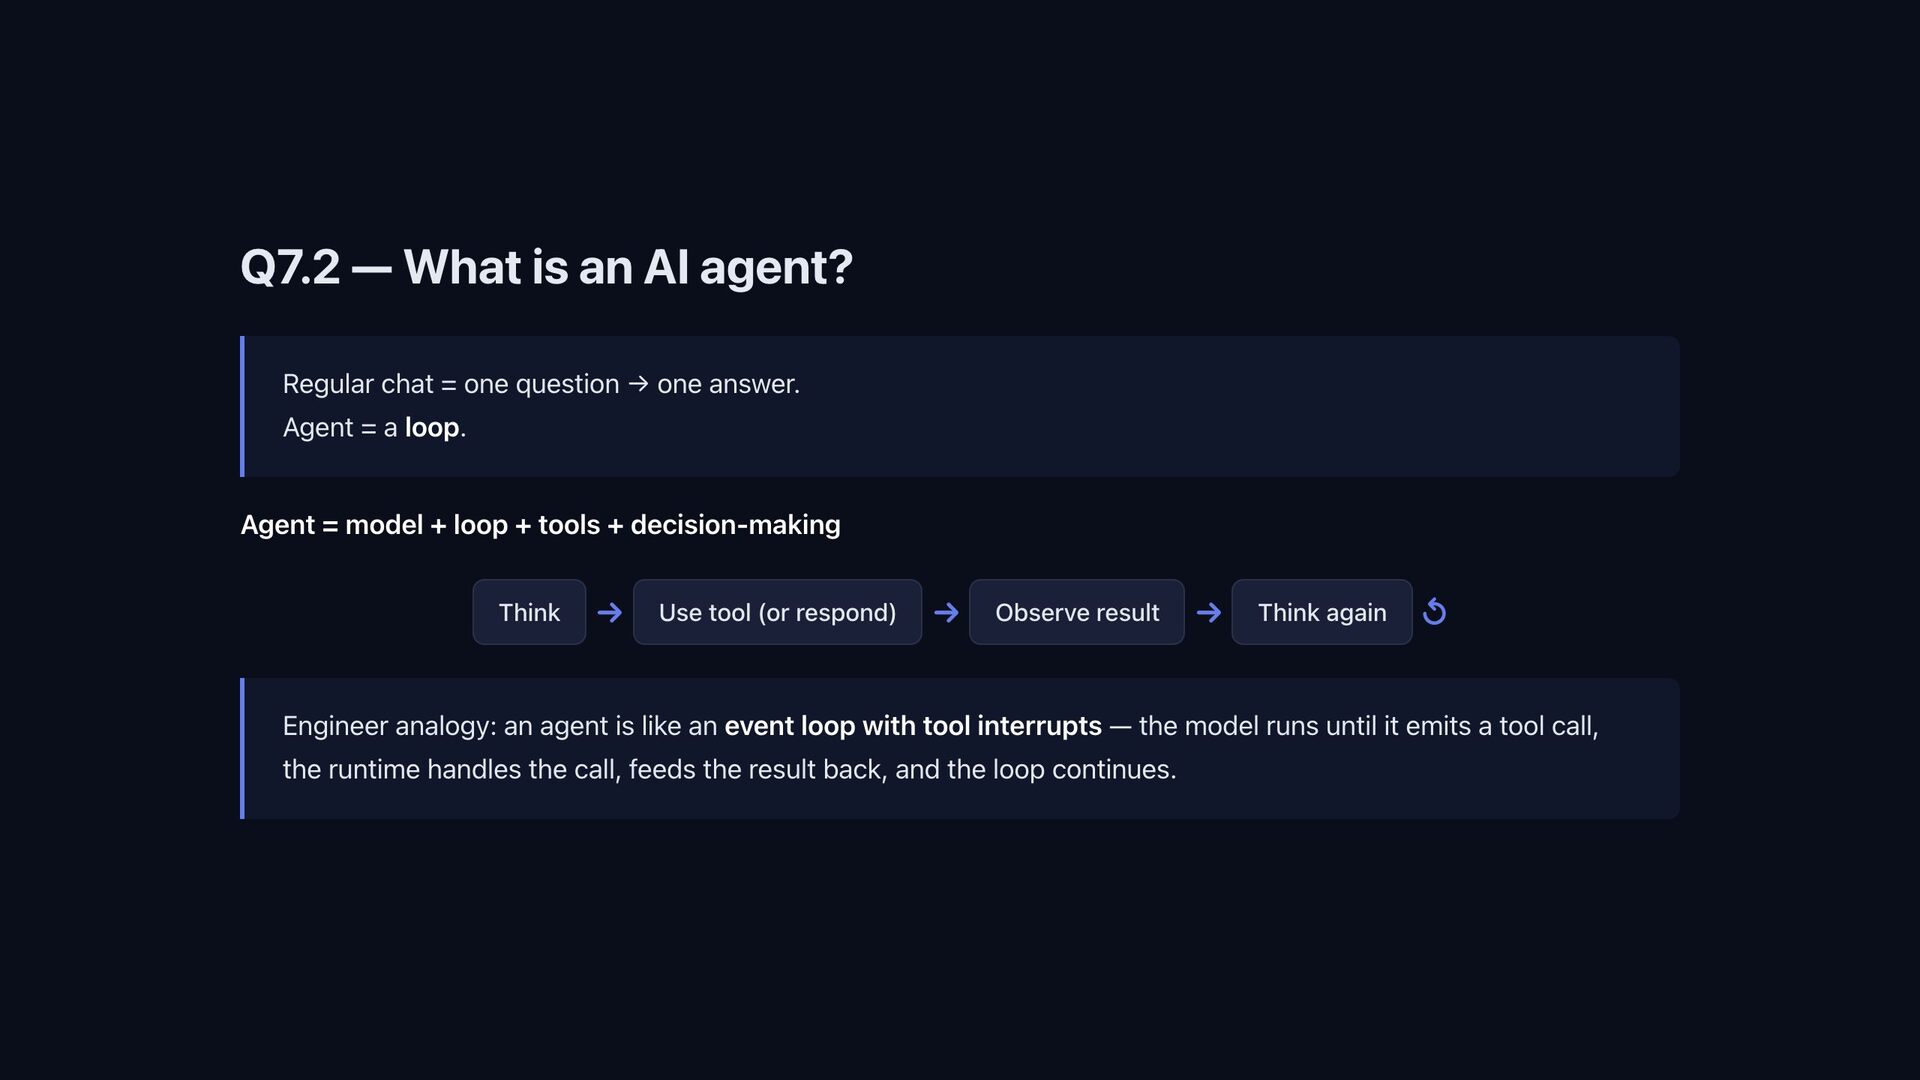Click the Agent = a loop line
Screen dimensions: 1920x1080
pos(374,427)
